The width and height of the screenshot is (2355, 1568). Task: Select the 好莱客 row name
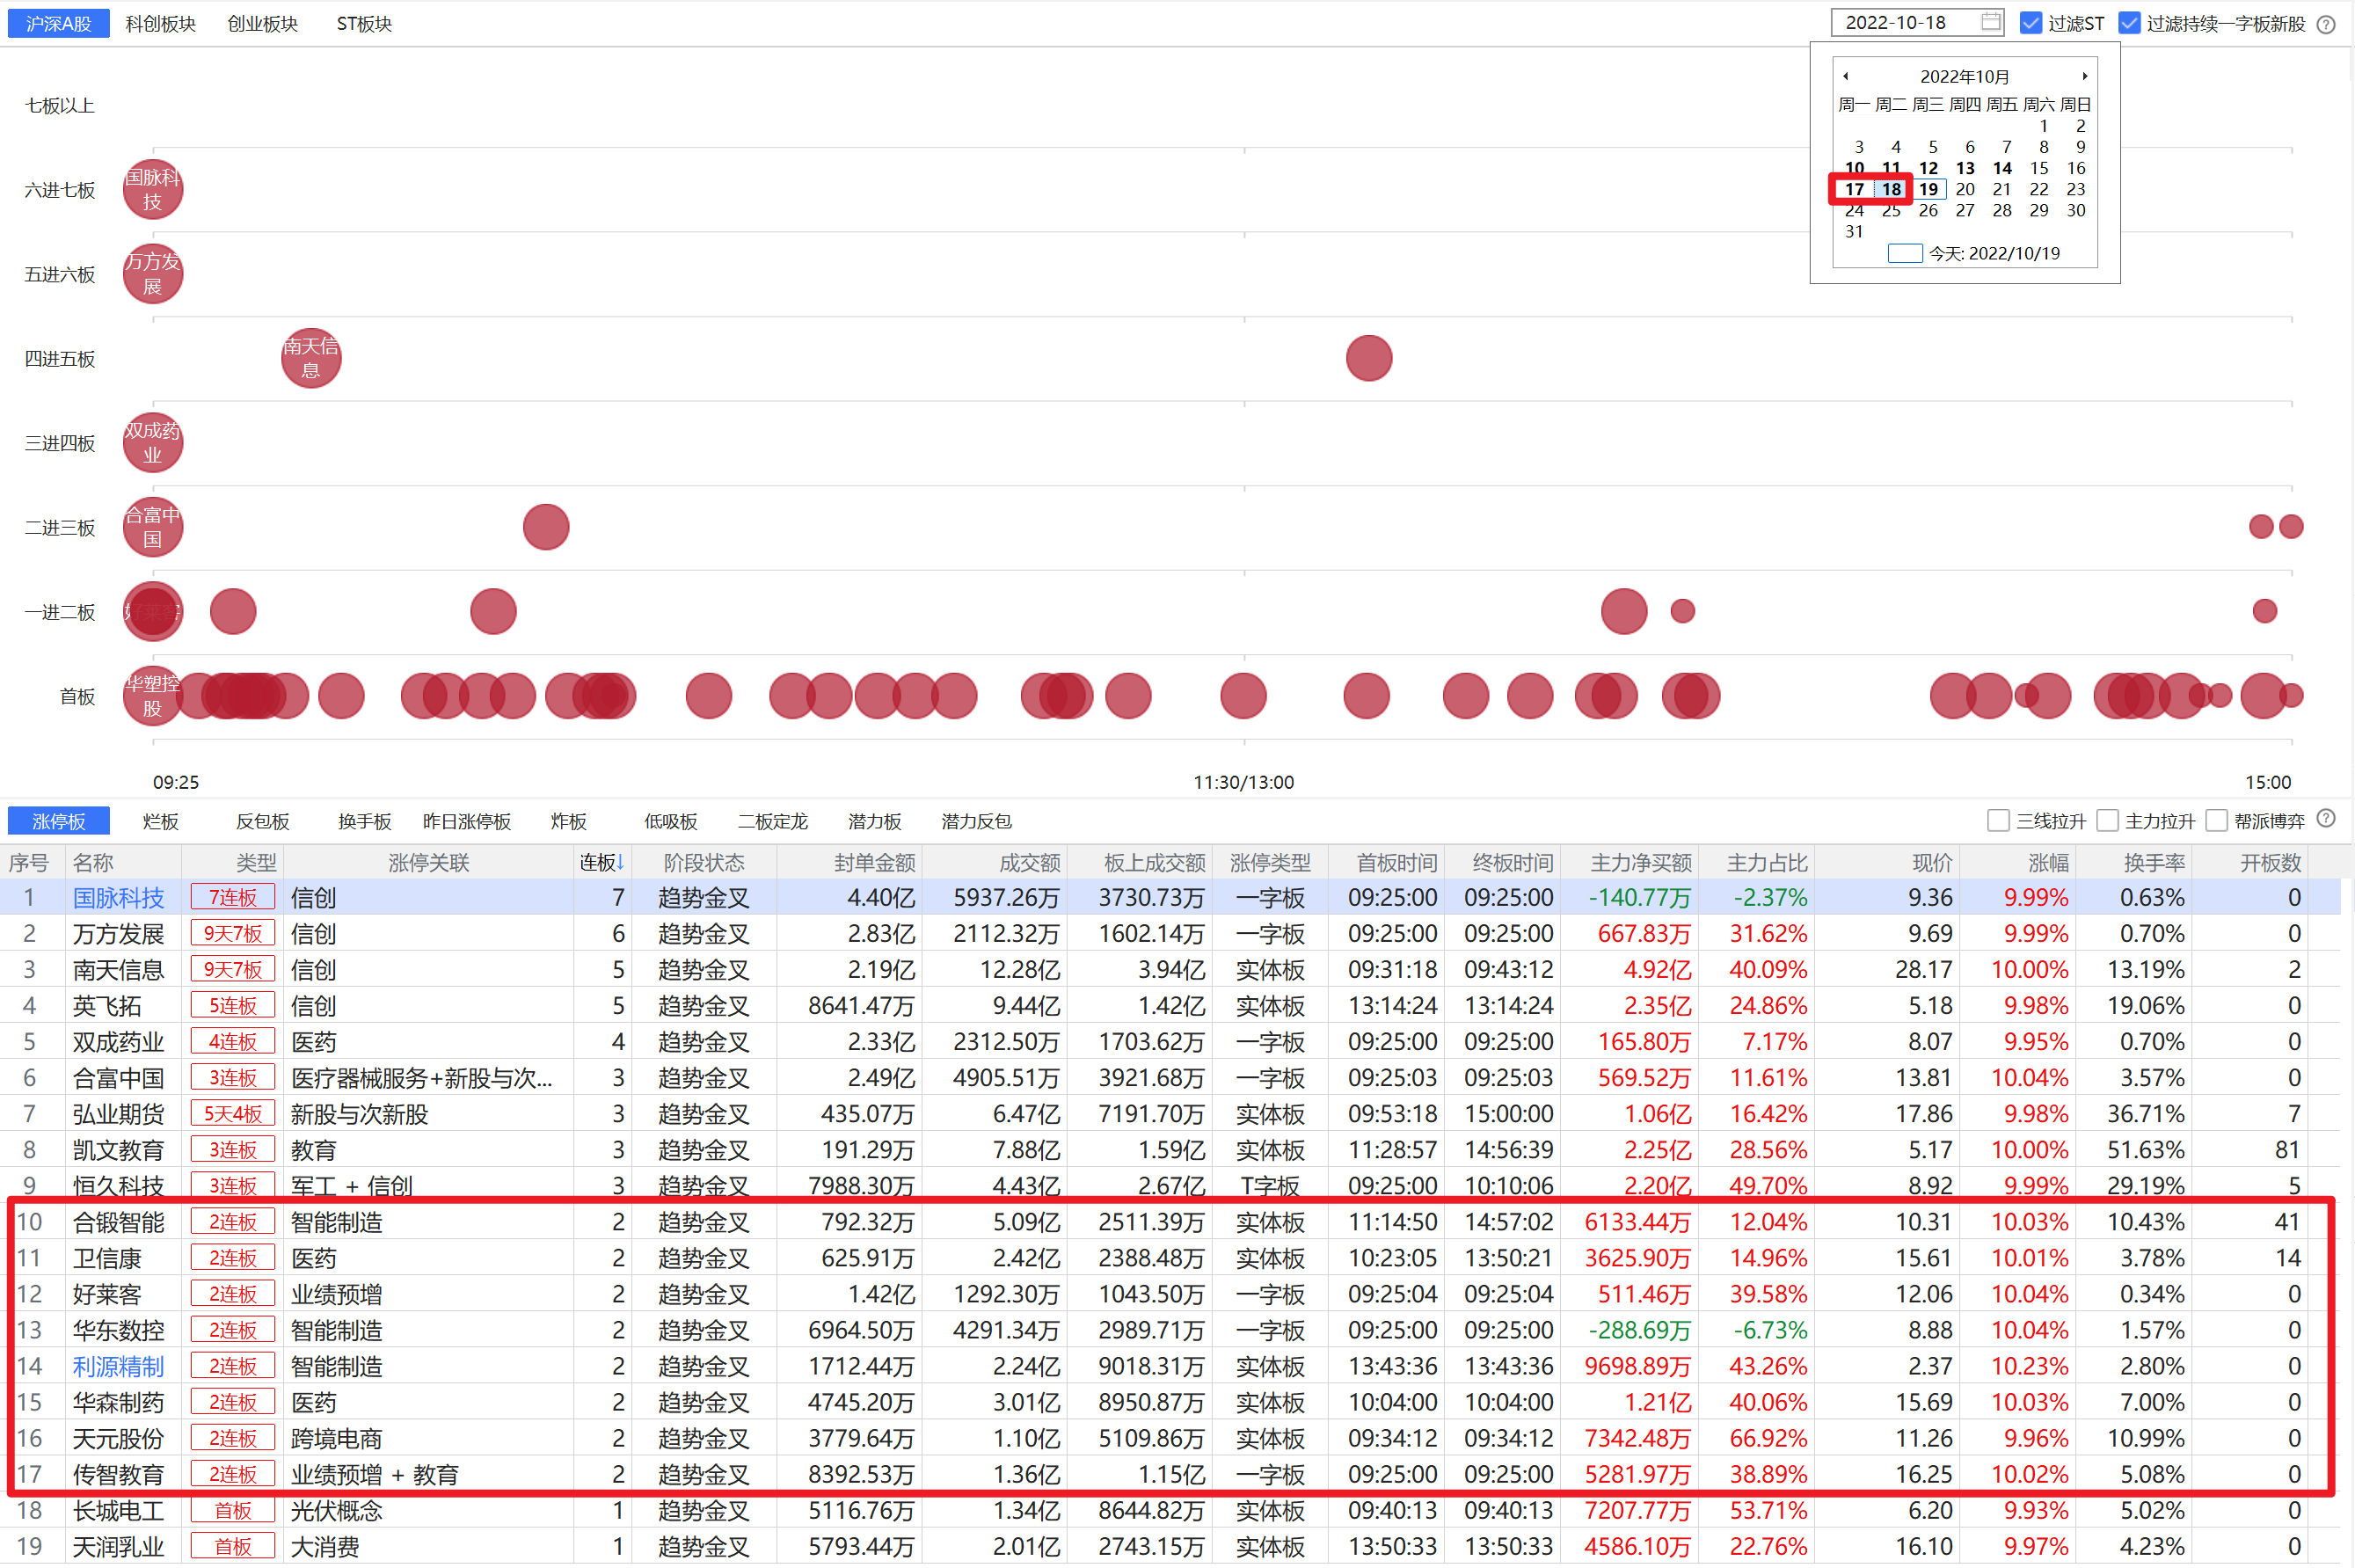[107, 1294]
